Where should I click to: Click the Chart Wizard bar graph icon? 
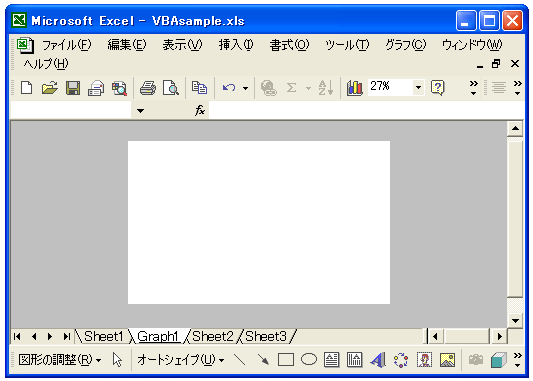[x=355, y=88]
